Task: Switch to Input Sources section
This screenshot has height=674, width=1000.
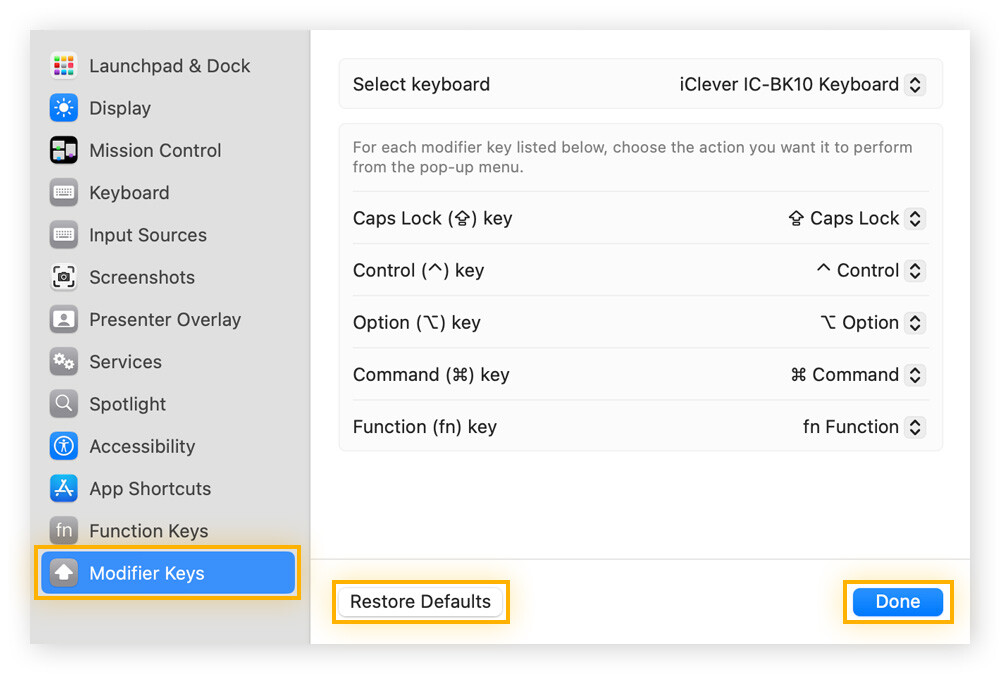Action: [63, 235]
